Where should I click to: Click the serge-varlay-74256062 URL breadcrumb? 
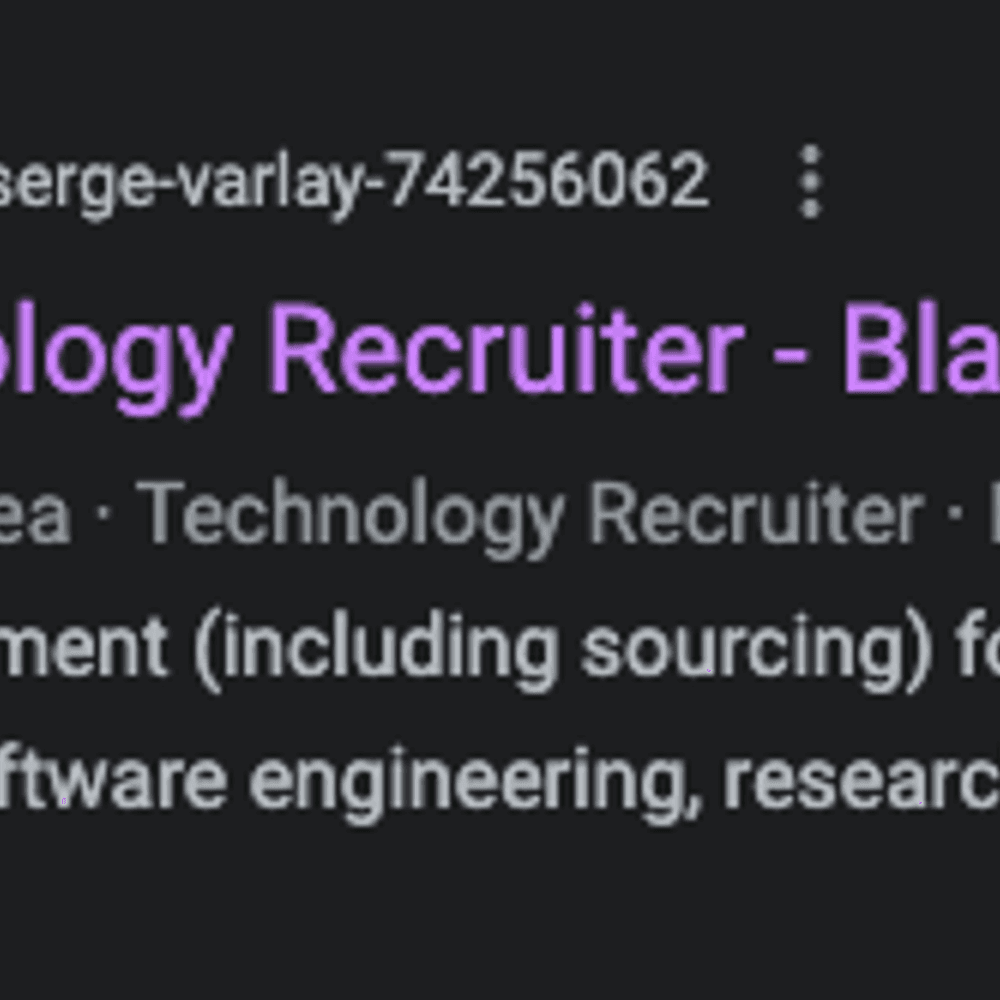coord(354,183)
